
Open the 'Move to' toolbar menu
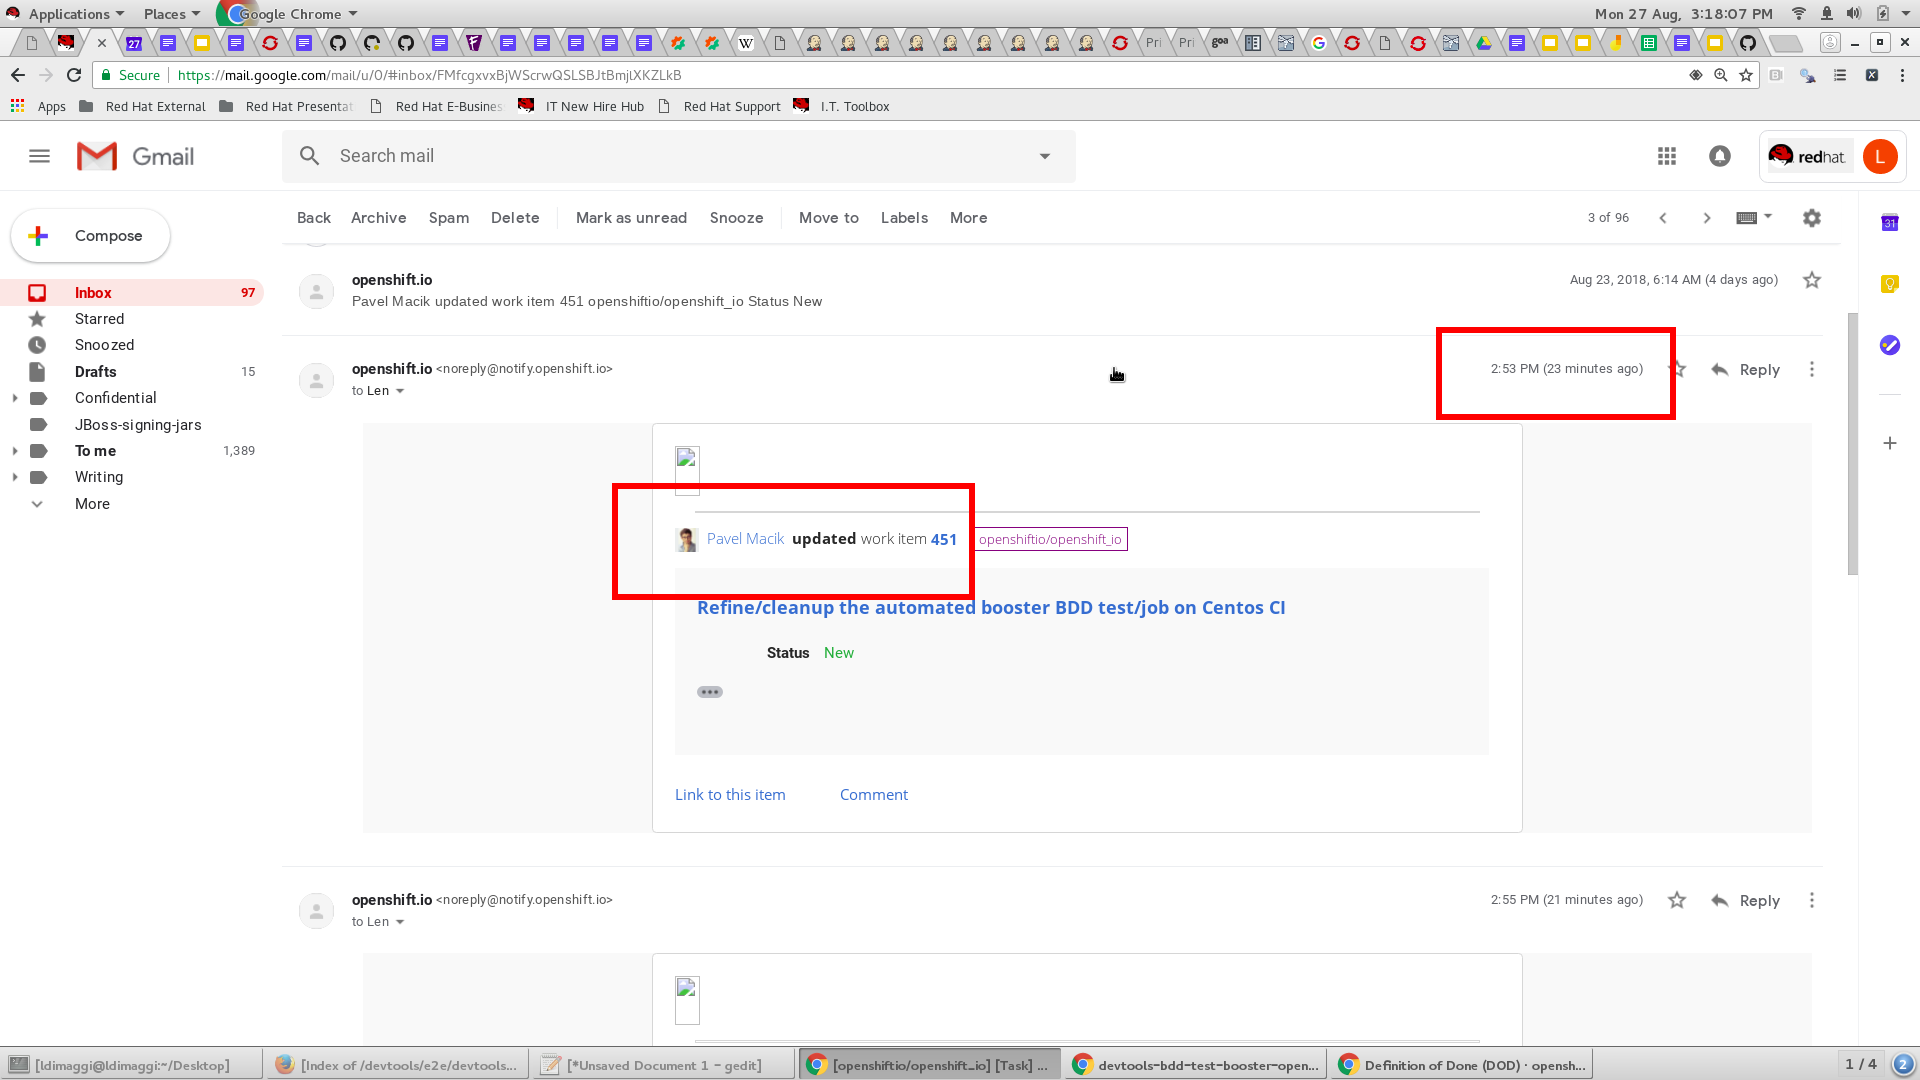pyautogui.click(x=828, y=217)
